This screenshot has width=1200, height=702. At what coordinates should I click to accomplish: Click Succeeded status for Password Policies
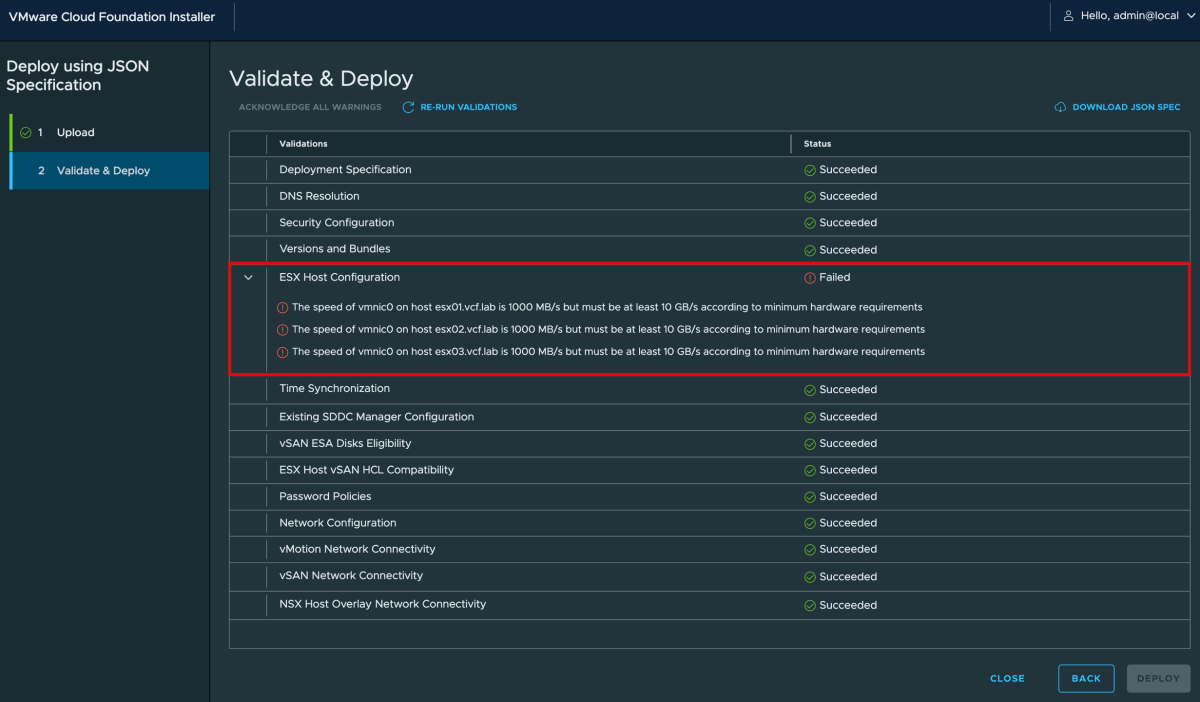848,497
